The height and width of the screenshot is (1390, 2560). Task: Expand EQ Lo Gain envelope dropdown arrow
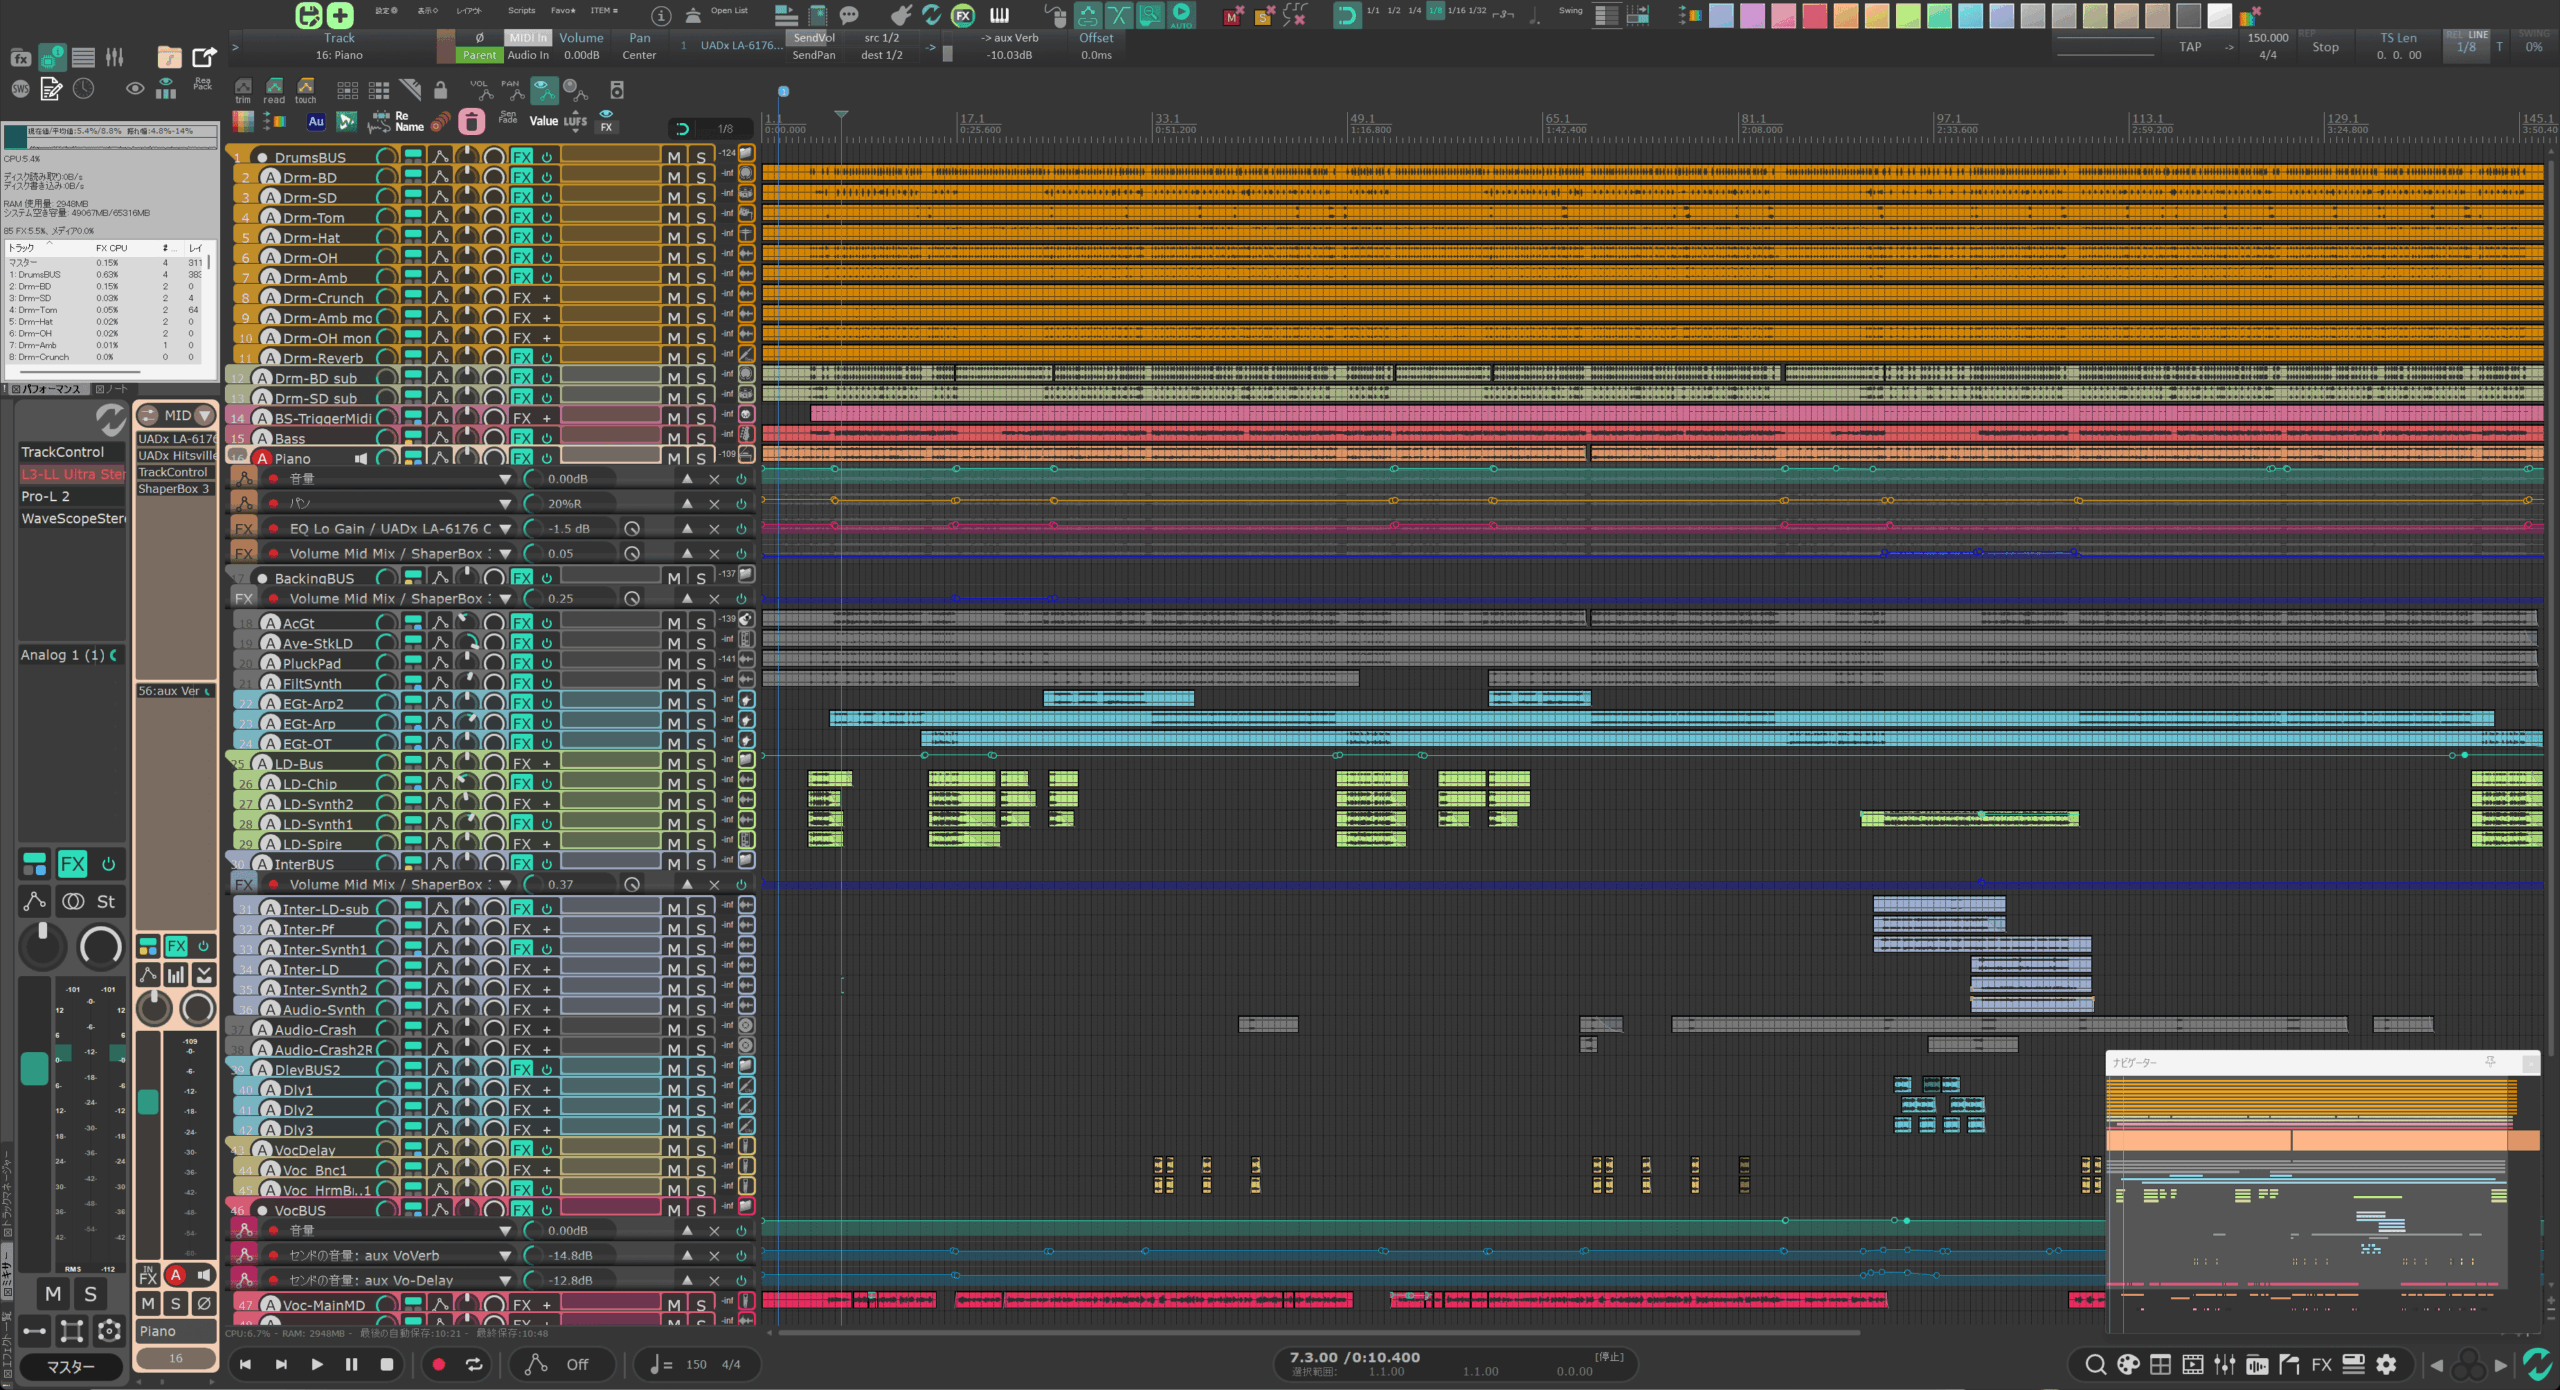(505, 529)
